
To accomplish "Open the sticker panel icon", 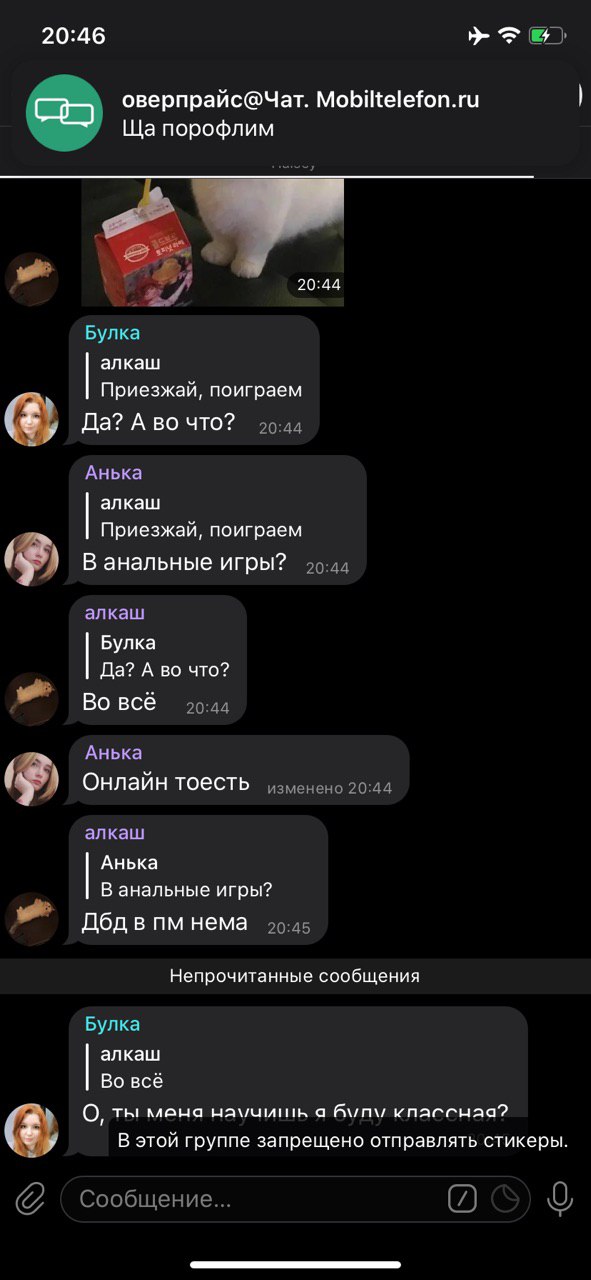I will (506, 1198).
